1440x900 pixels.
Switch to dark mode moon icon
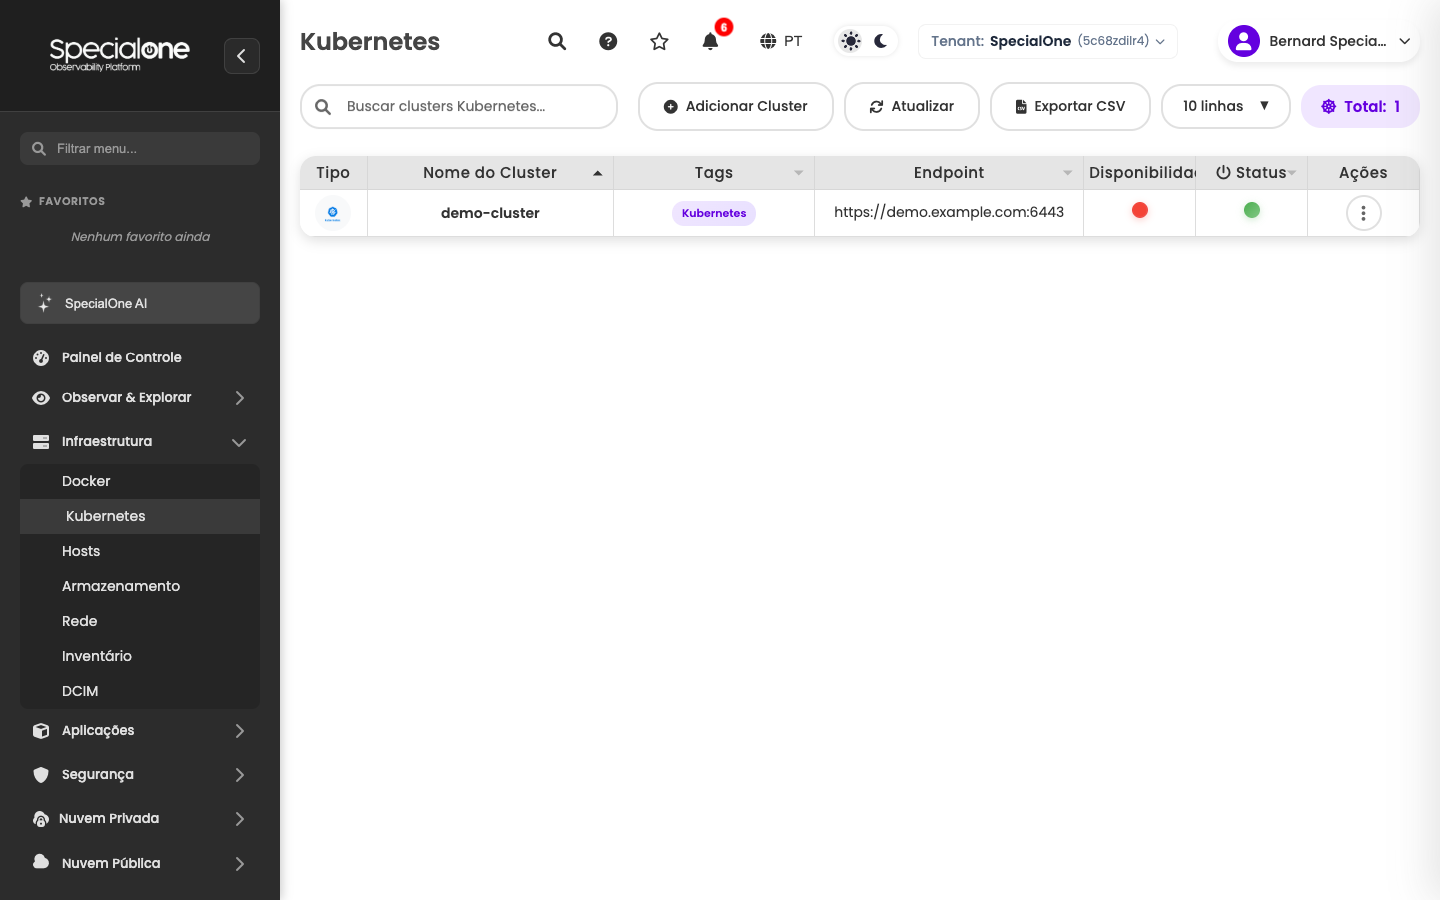click(x=881, y=41)
